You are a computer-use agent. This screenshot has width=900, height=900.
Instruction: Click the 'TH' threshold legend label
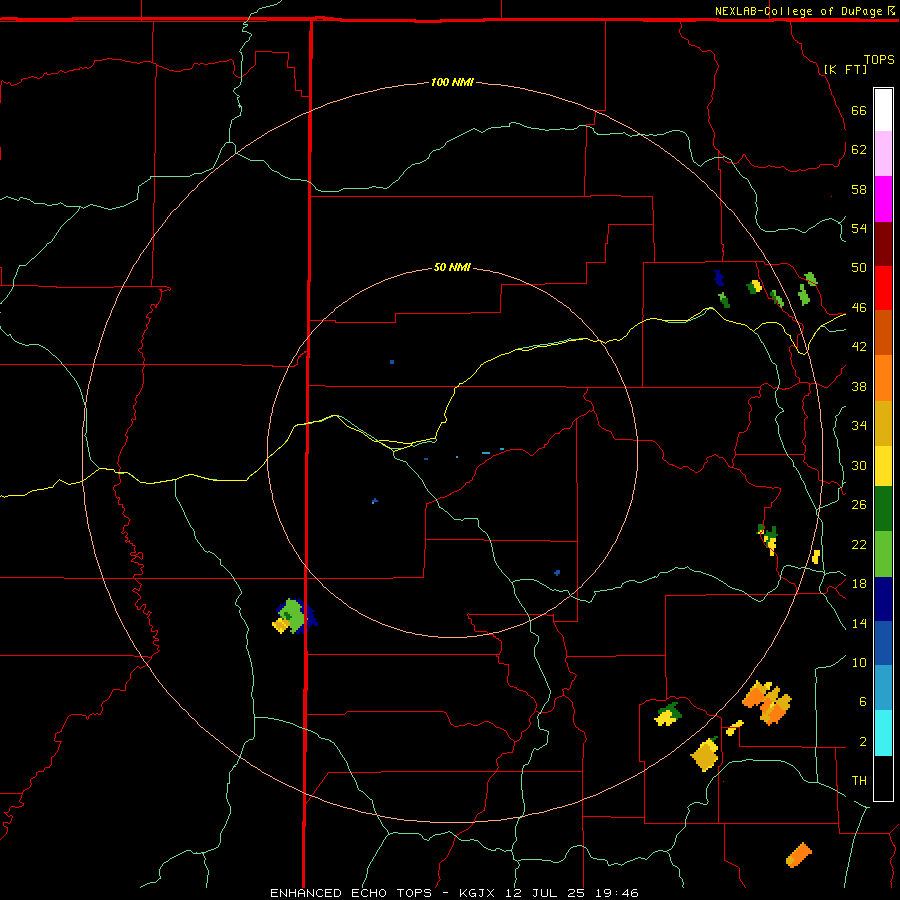[x=859, y=780]
